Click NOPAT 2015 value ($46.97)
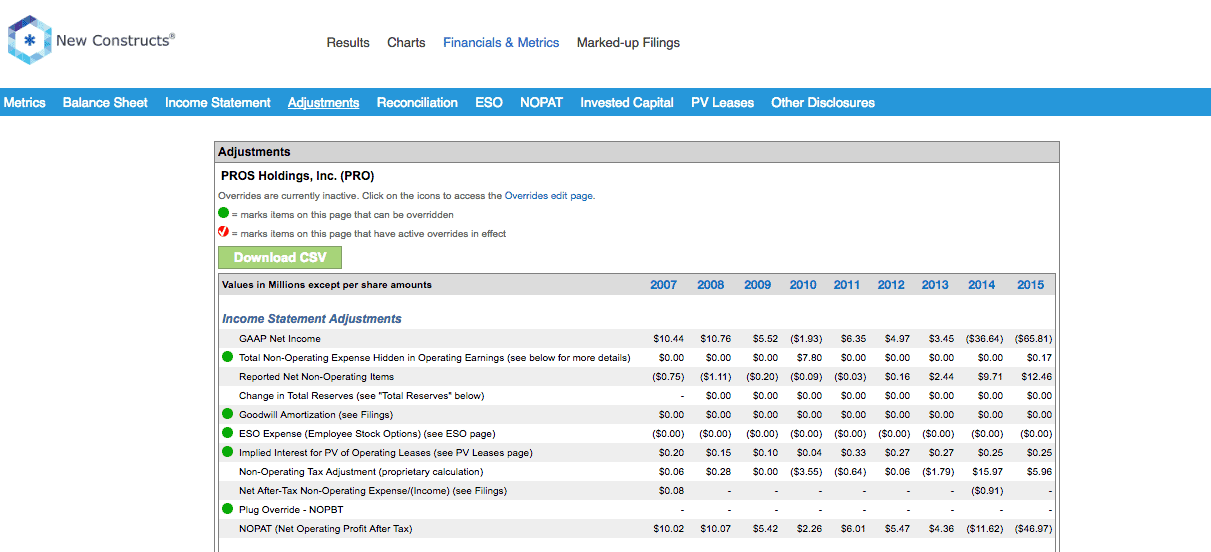This screenshot has width=1211, height=552. [x=1033, y=528]
